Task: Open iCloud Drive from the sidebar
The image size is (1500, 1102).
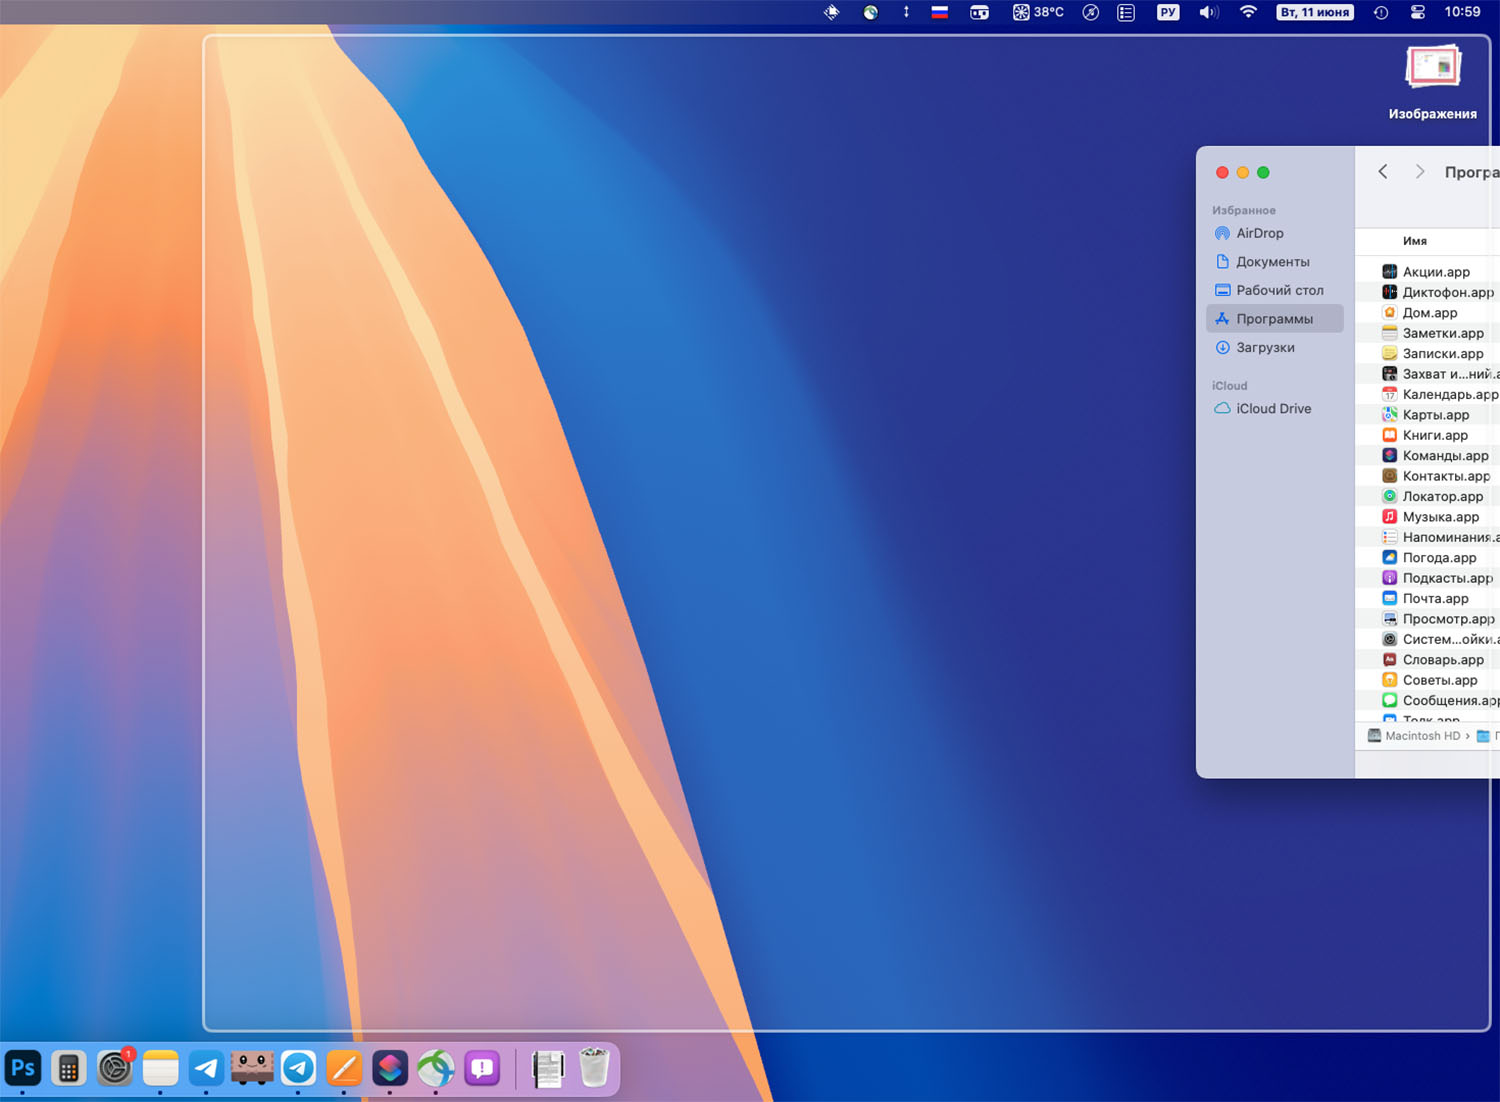Action: point(1273,408)
